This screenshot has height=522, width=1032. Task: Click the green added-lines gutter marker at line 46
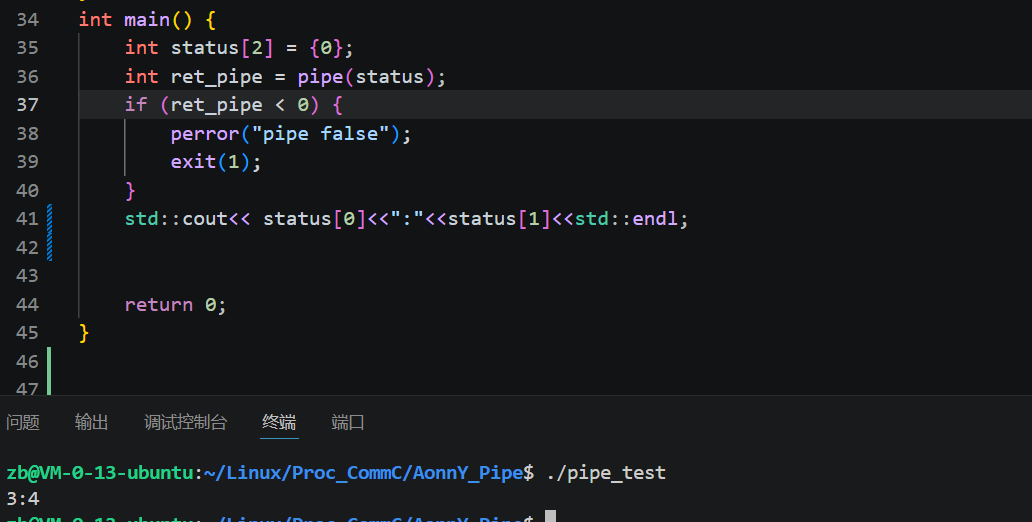pos(49,371)
